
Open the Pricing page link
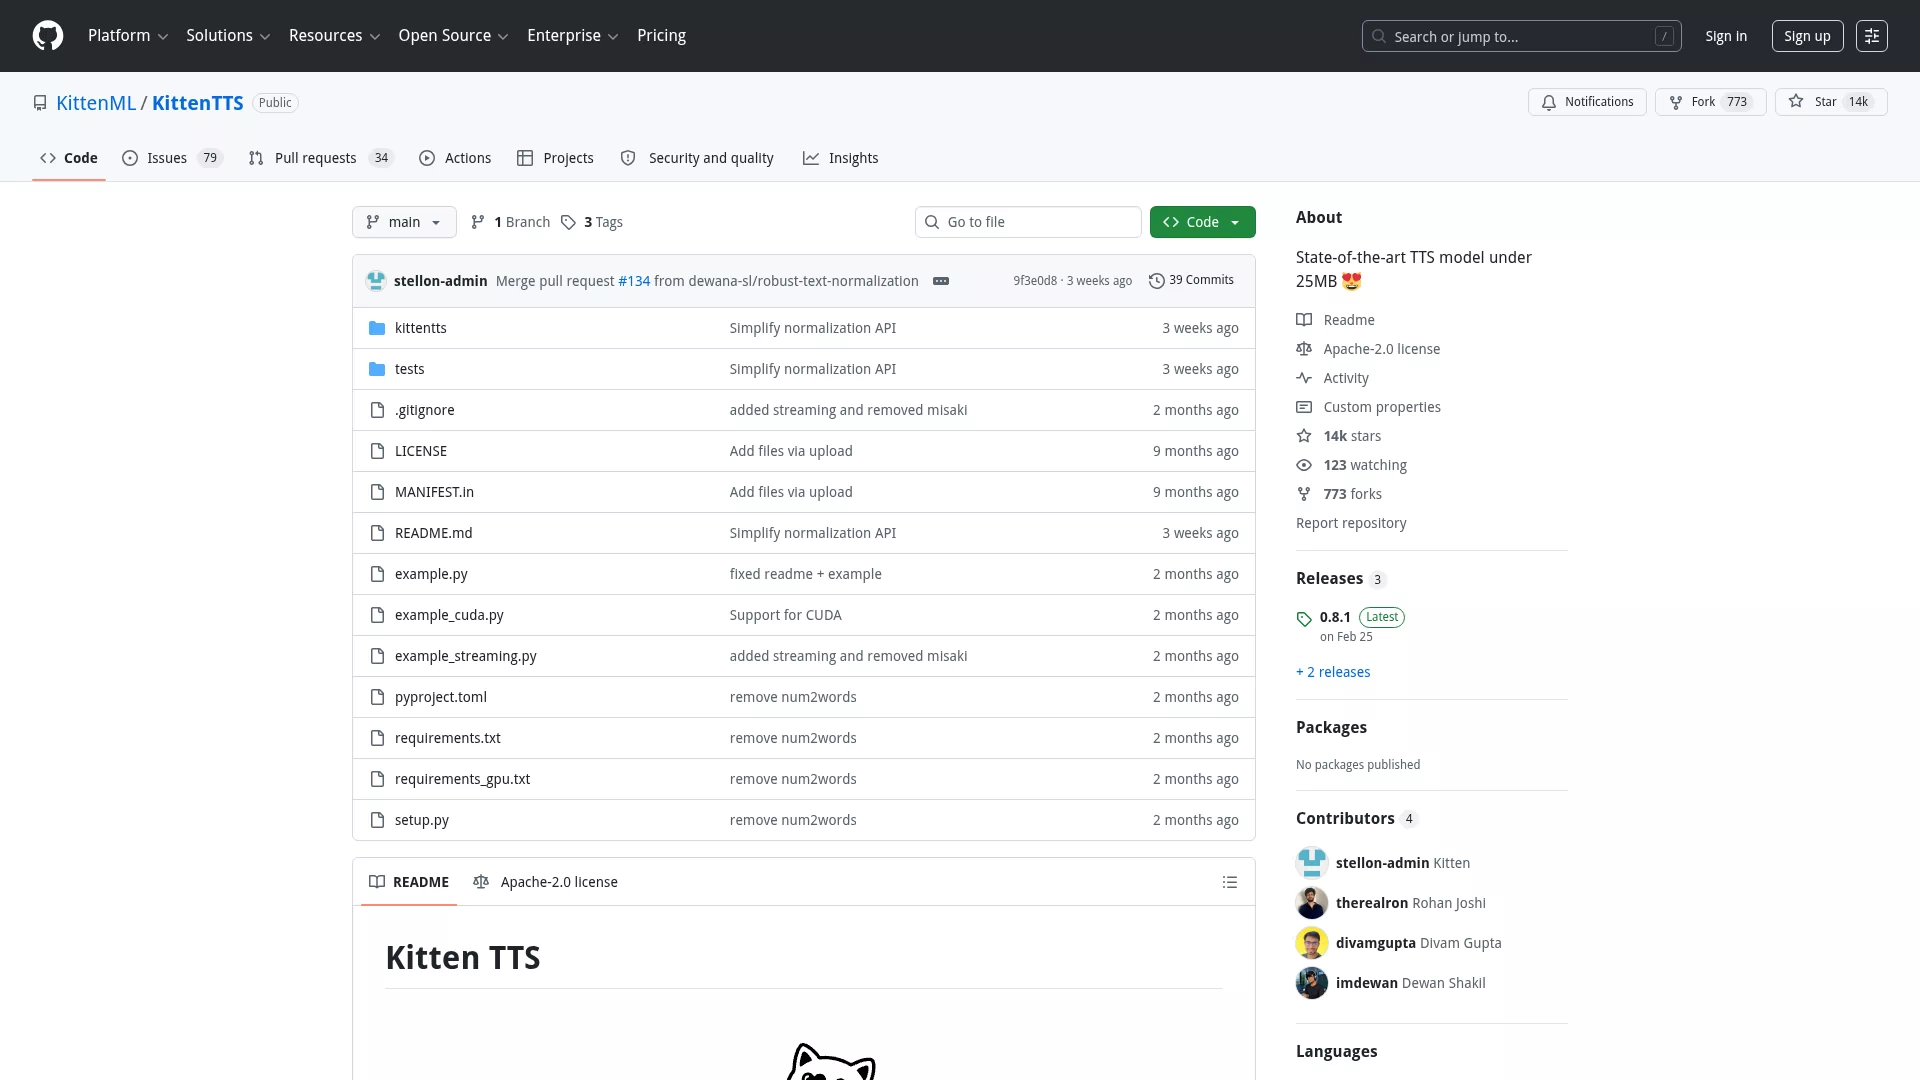click(661, 36)
